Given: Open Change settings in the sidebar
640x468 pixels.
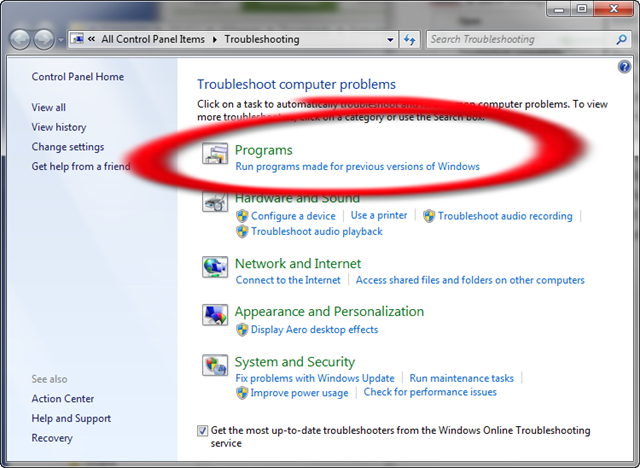Looking at the screenshot, I should pos(68,146).
